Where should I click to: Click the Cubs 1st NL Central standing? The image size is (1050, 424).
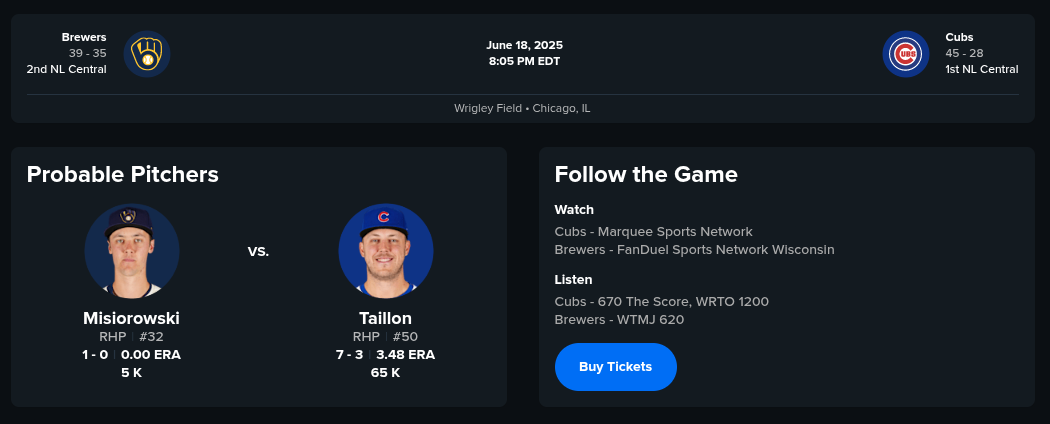981,69
